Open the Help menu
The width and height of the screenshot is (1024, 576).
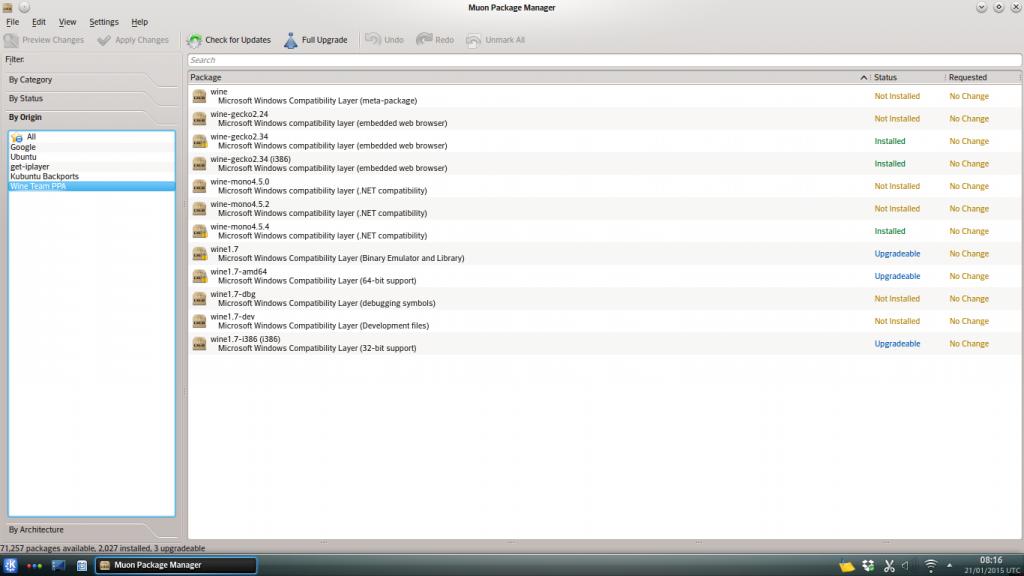click(139, 22)
